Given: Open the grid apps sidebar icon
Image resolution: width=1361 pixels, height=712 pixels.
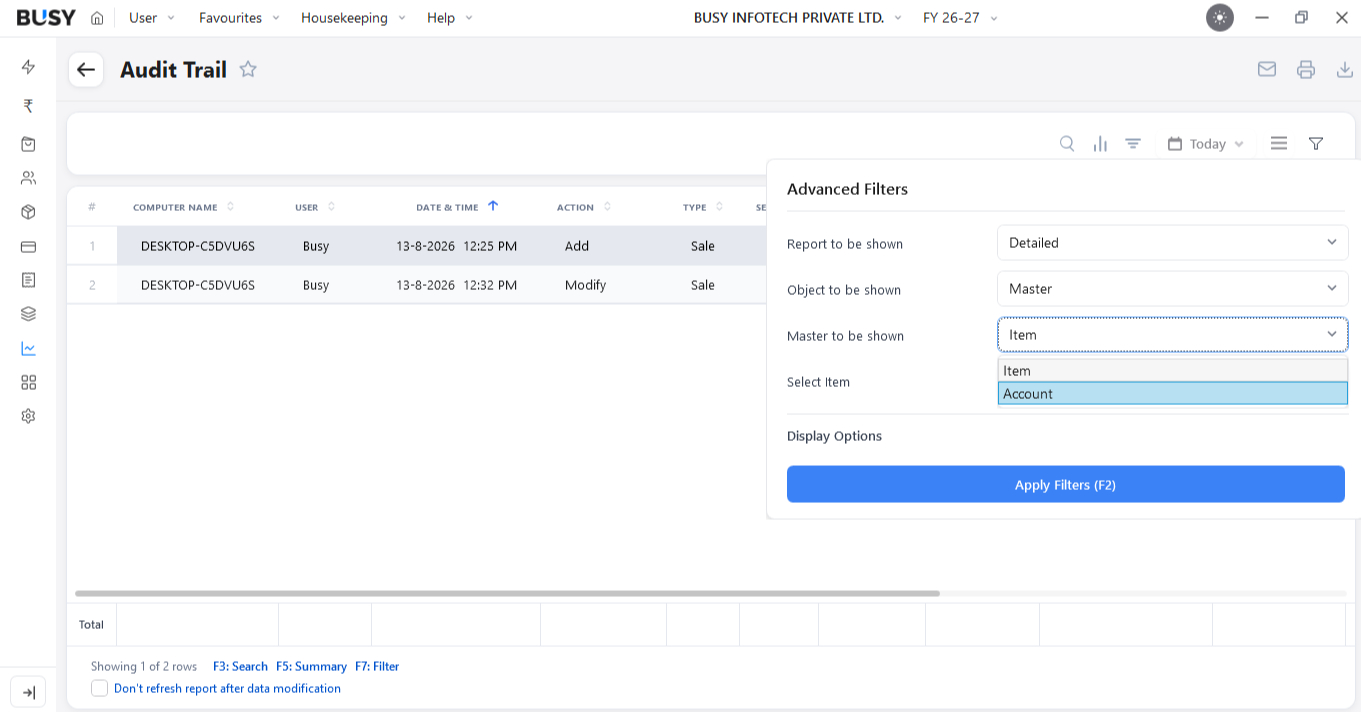Looking at the screenshot, I should pos(28,382).
